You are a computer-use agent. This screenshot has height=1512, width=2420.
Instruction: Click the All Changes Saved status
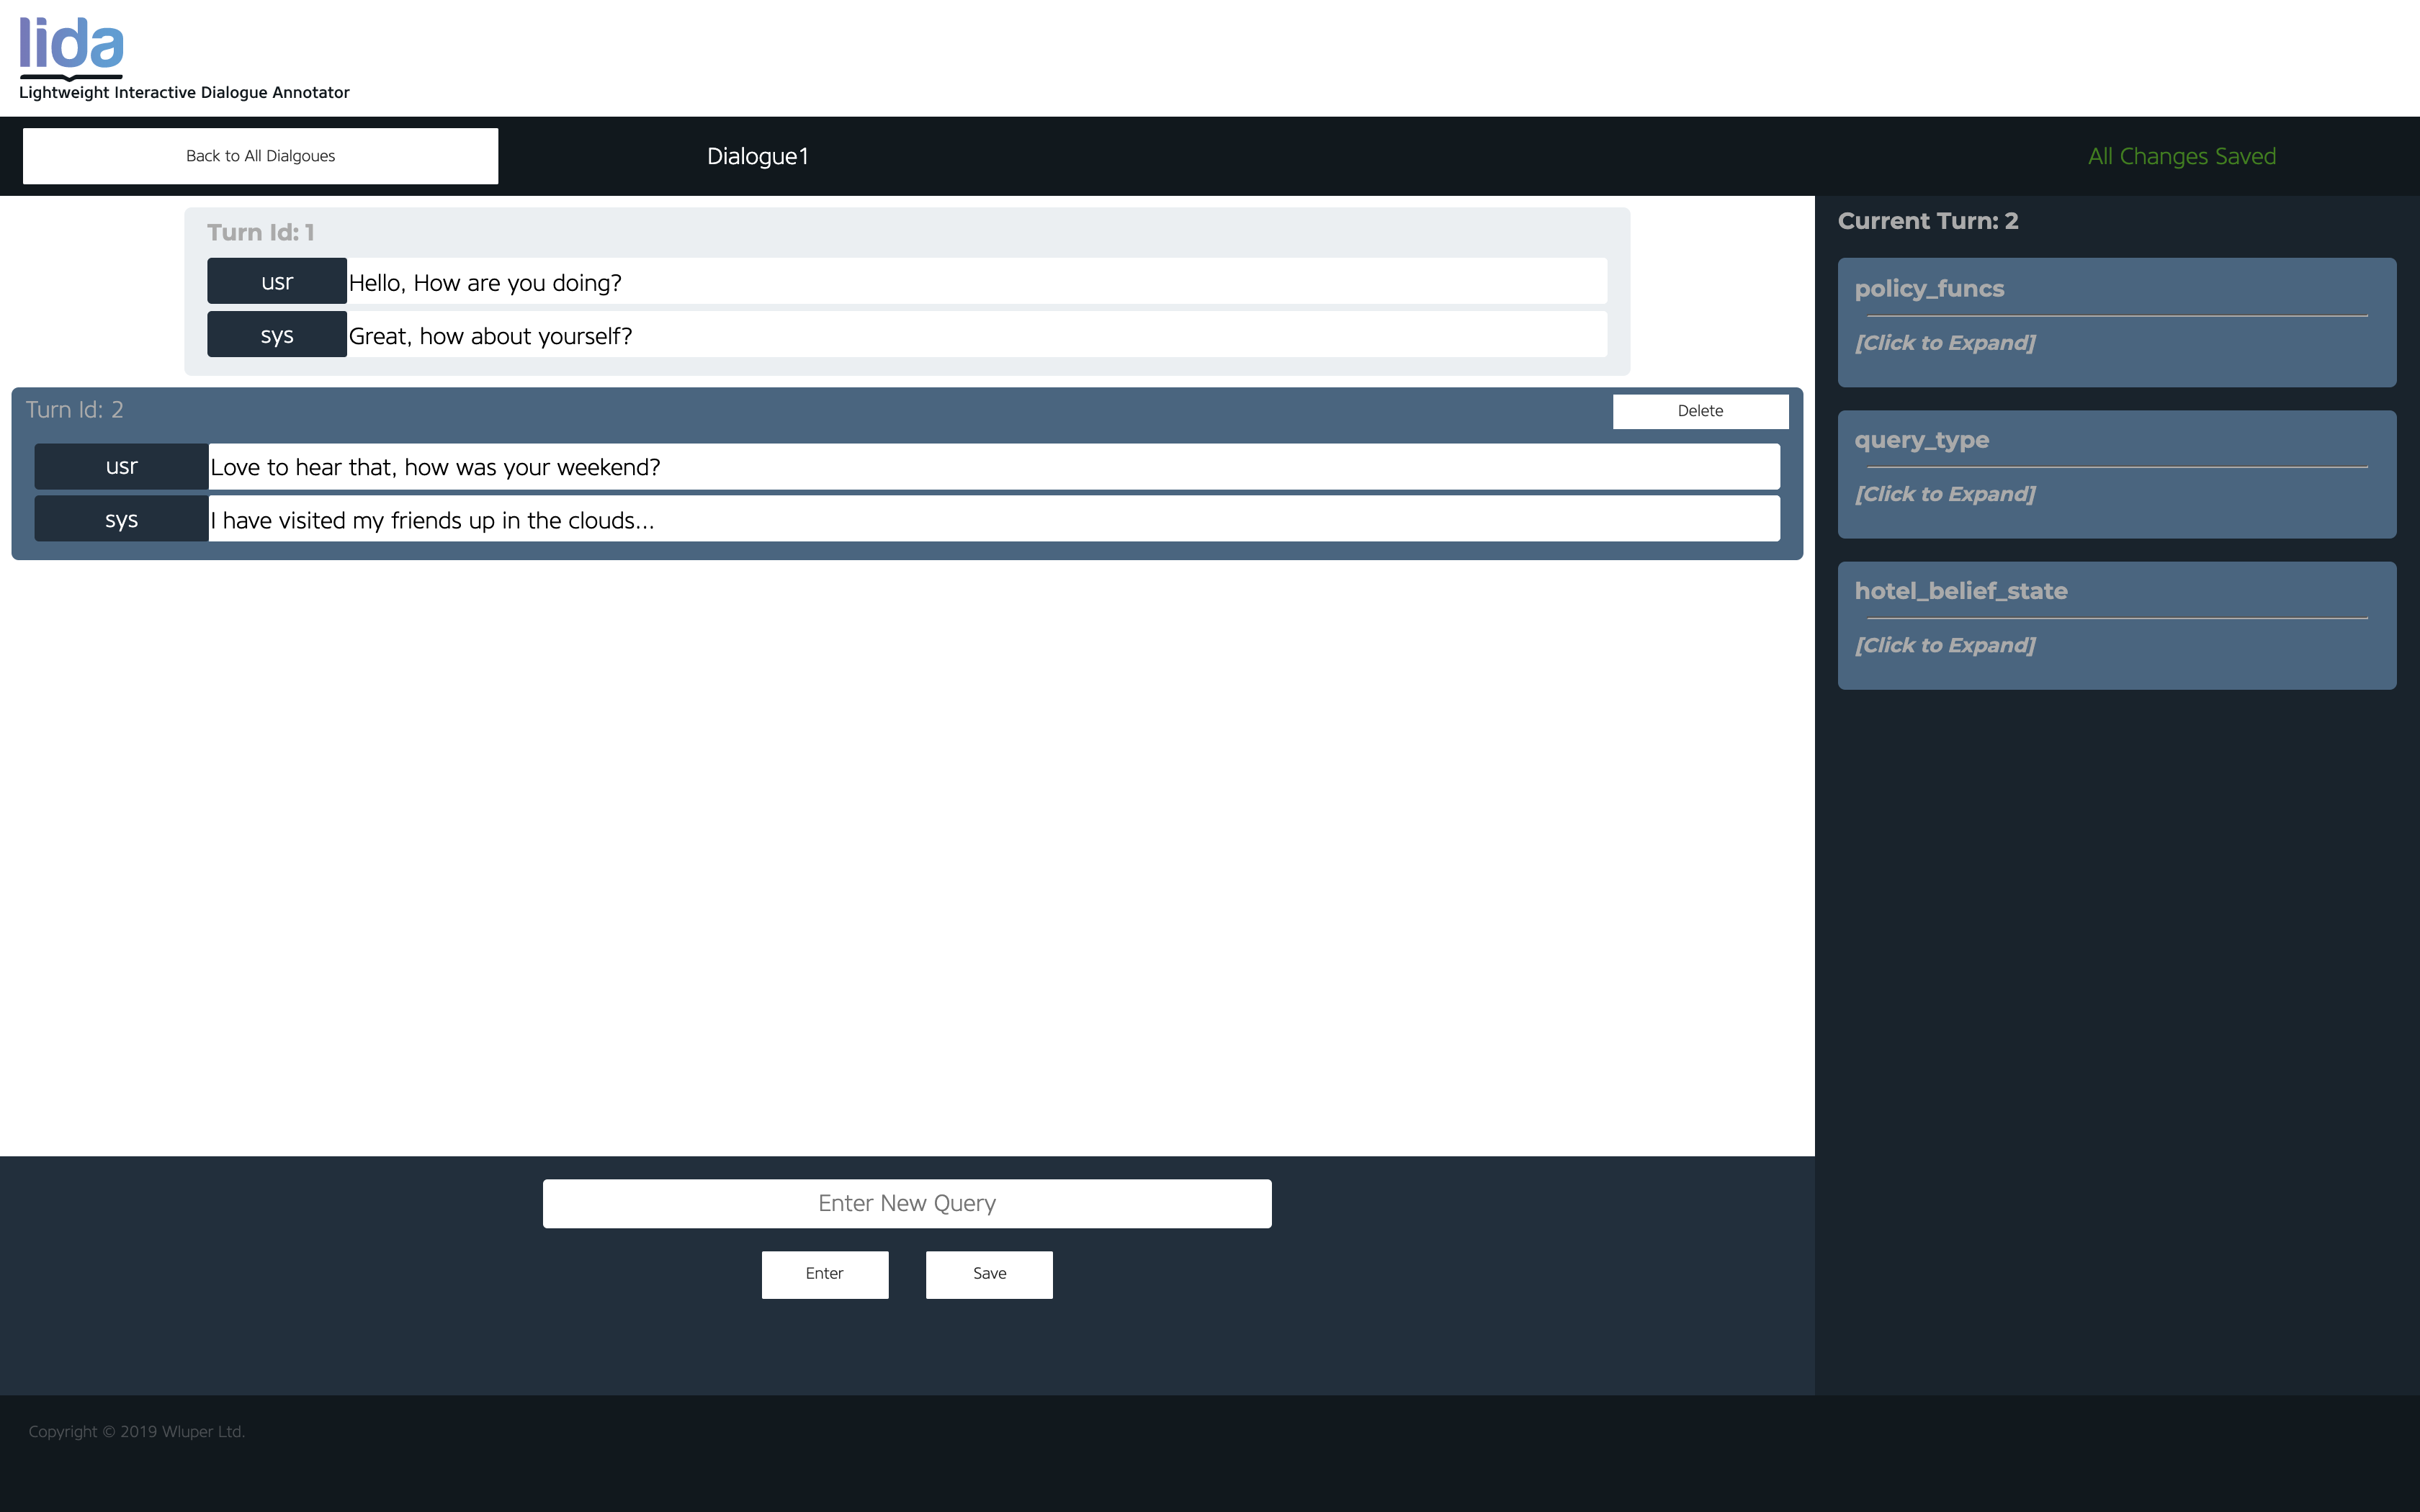coord(2181,156)
